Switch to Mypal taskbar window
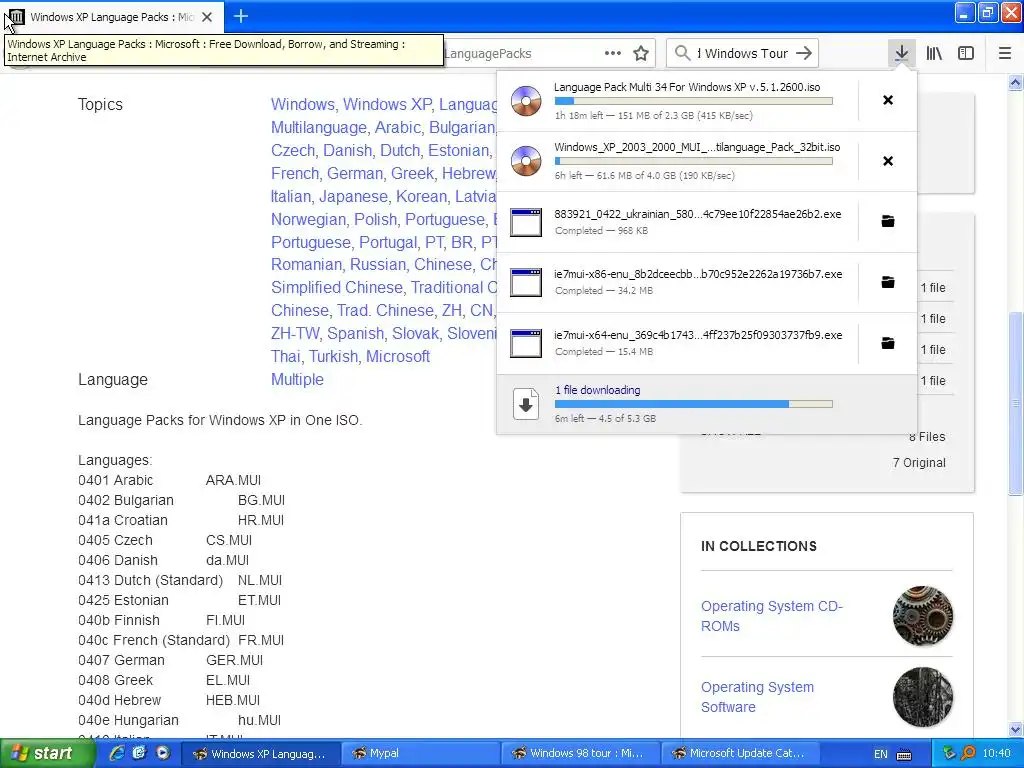Screen dimensions: 1024x768 pyautogui.click(x=421, y=754)
